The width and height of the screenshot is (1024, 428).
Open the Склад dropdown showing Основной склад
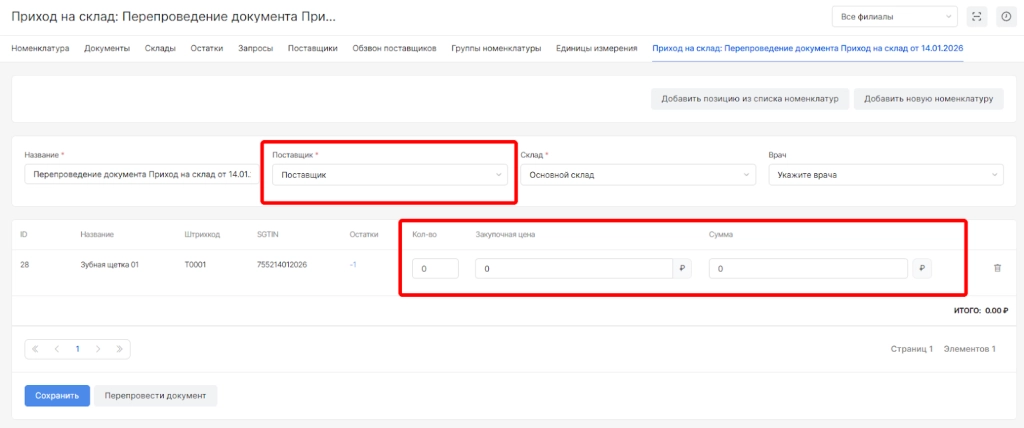tap(637, 175)
